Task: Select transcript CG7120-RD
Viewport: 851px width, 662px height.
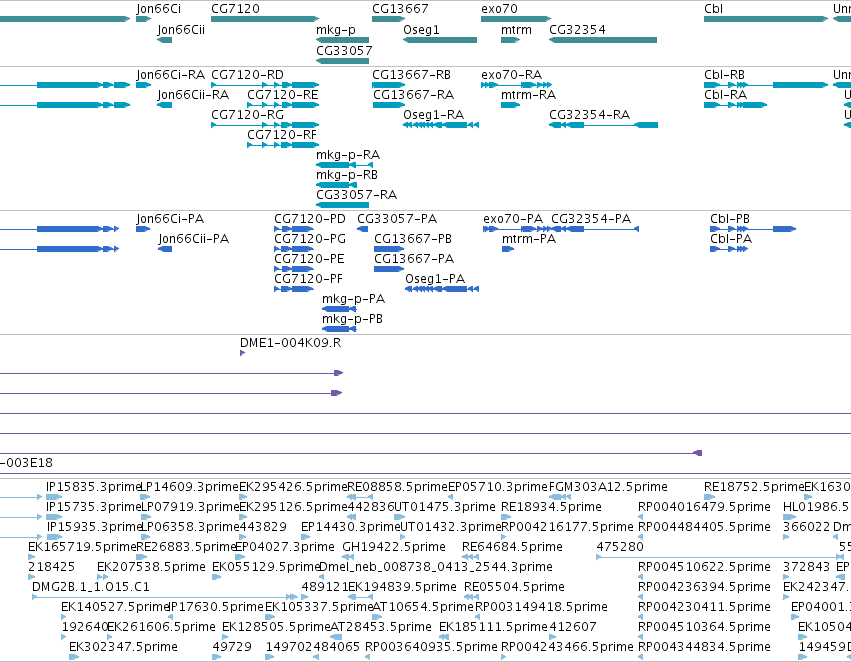Action: (x=247, y=75)
